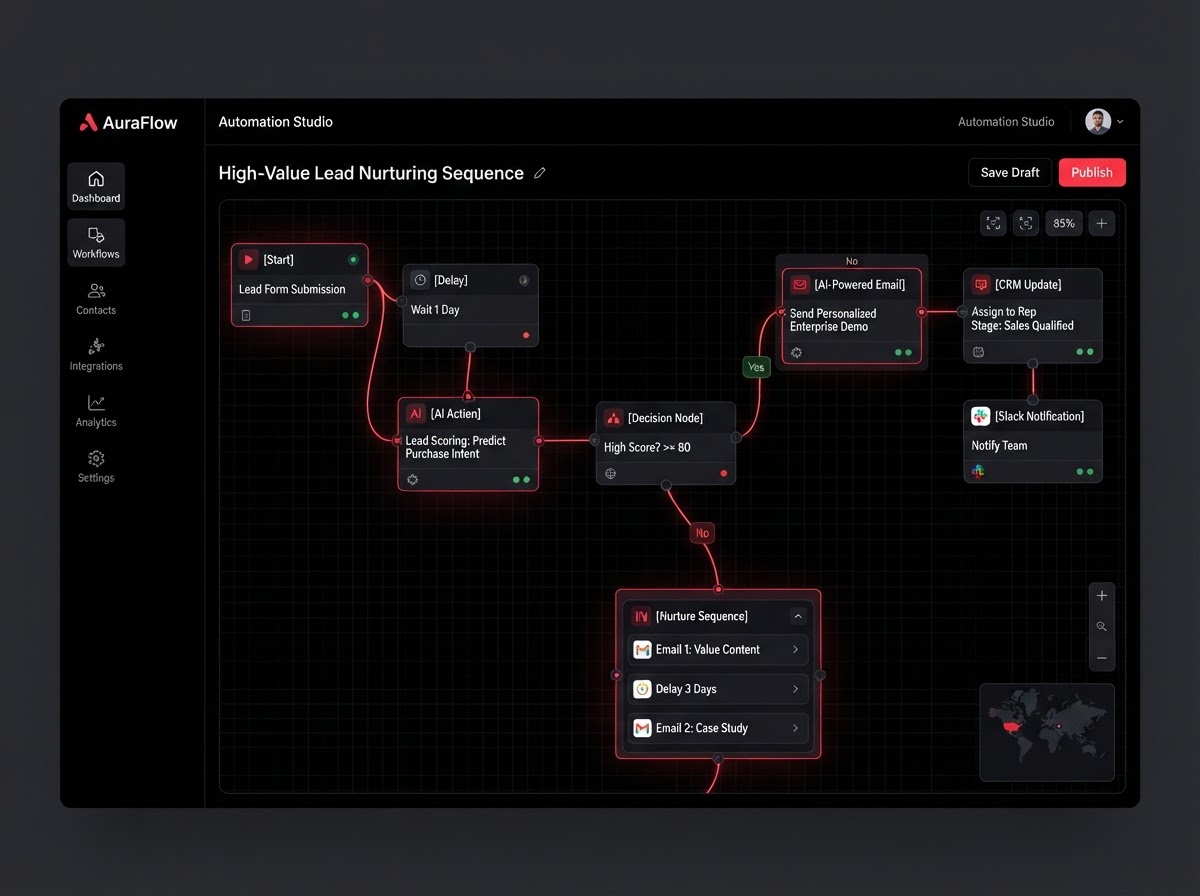Viewport: 1200px width, 896px height.
Task: Click Gmail icon on Email 2: Case Study
Action: pos(642,728)
